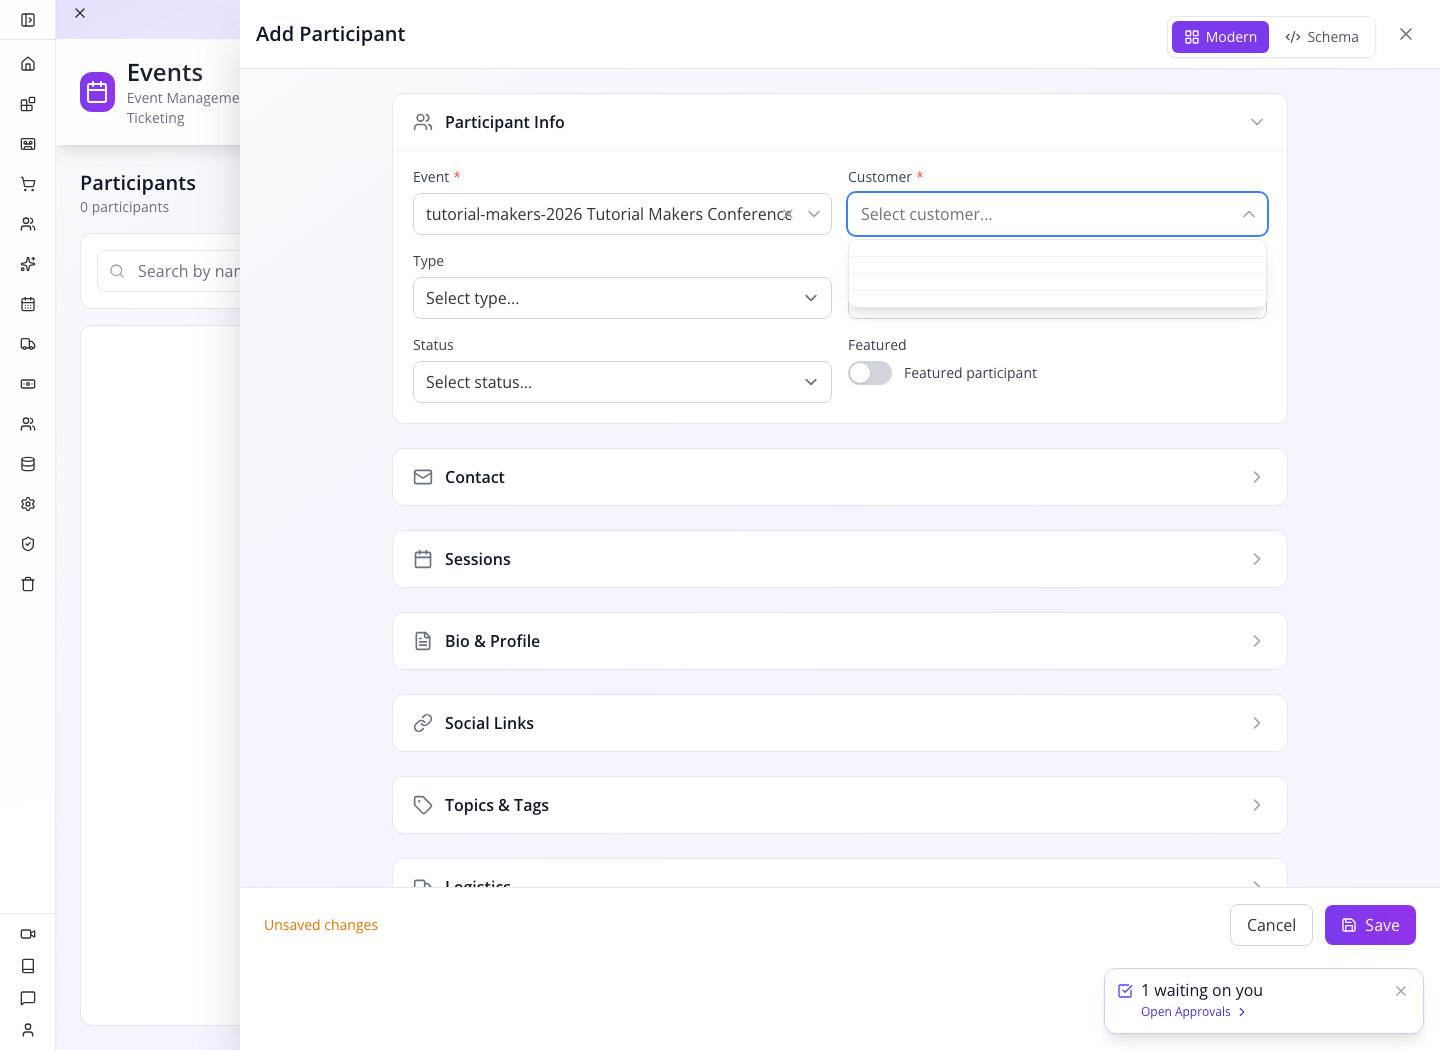
Task: Click the purple Events calendar logo
Action: click(x=97, y=92)
